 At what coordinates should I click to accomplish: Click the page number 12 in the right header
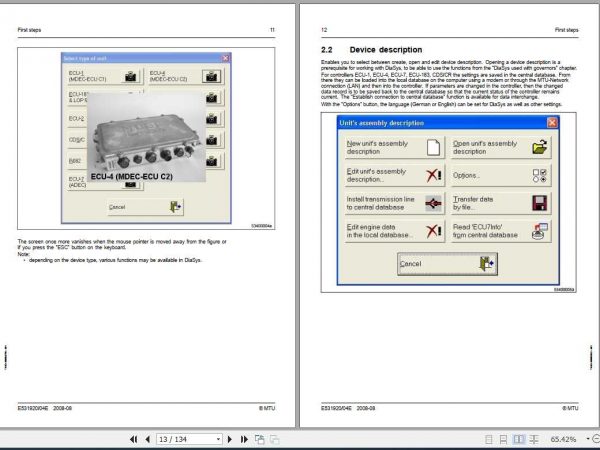coord(324,30)
